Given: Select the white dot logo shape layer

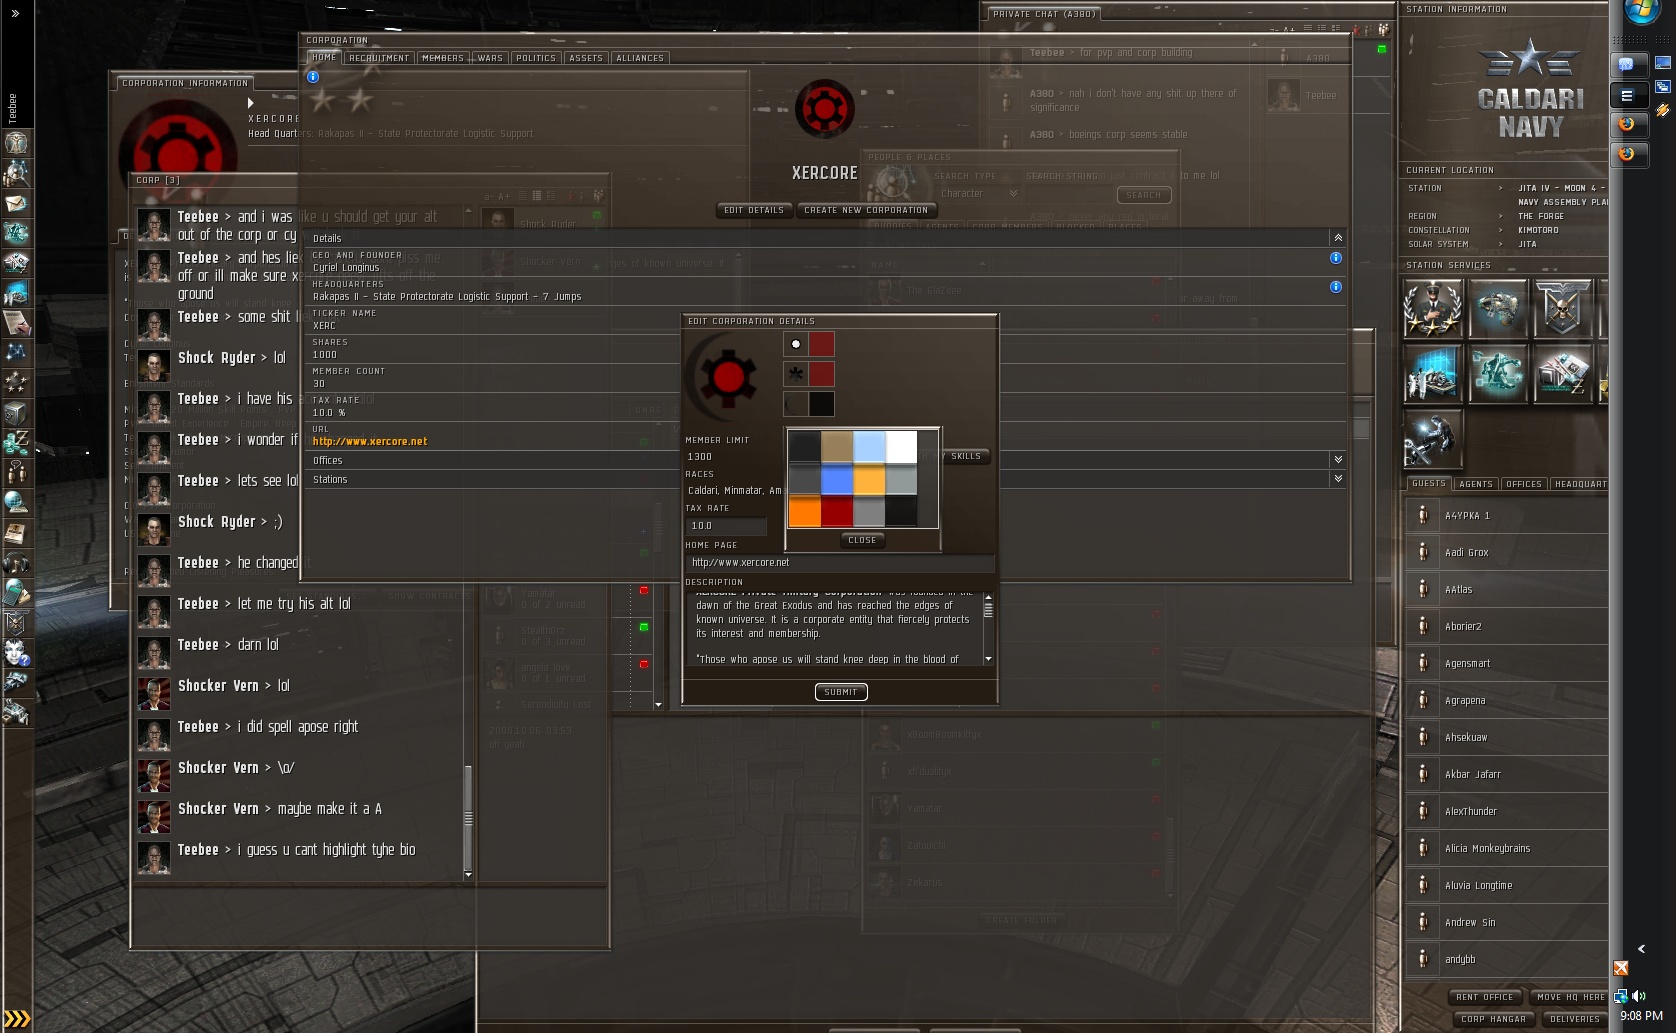Looking at the screenshot, I should point(796,344).
